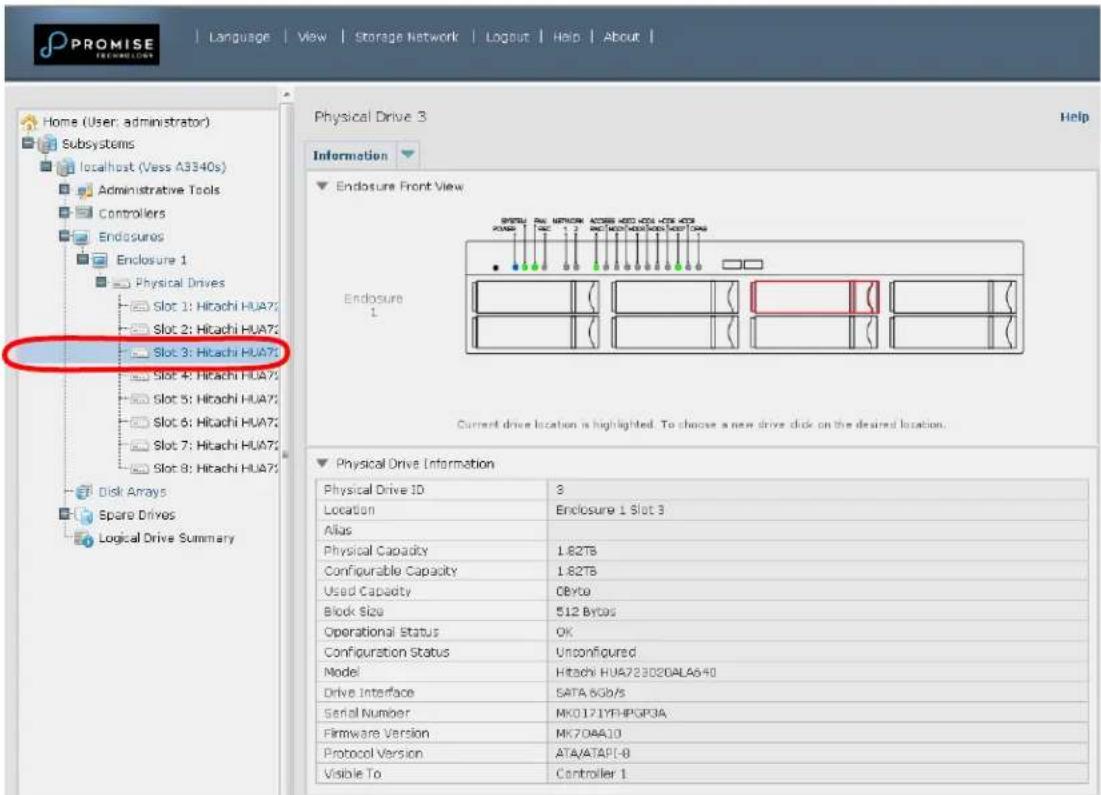Click the Visible To value Controller 1
Screen dimensions: 1101x795
591,774
